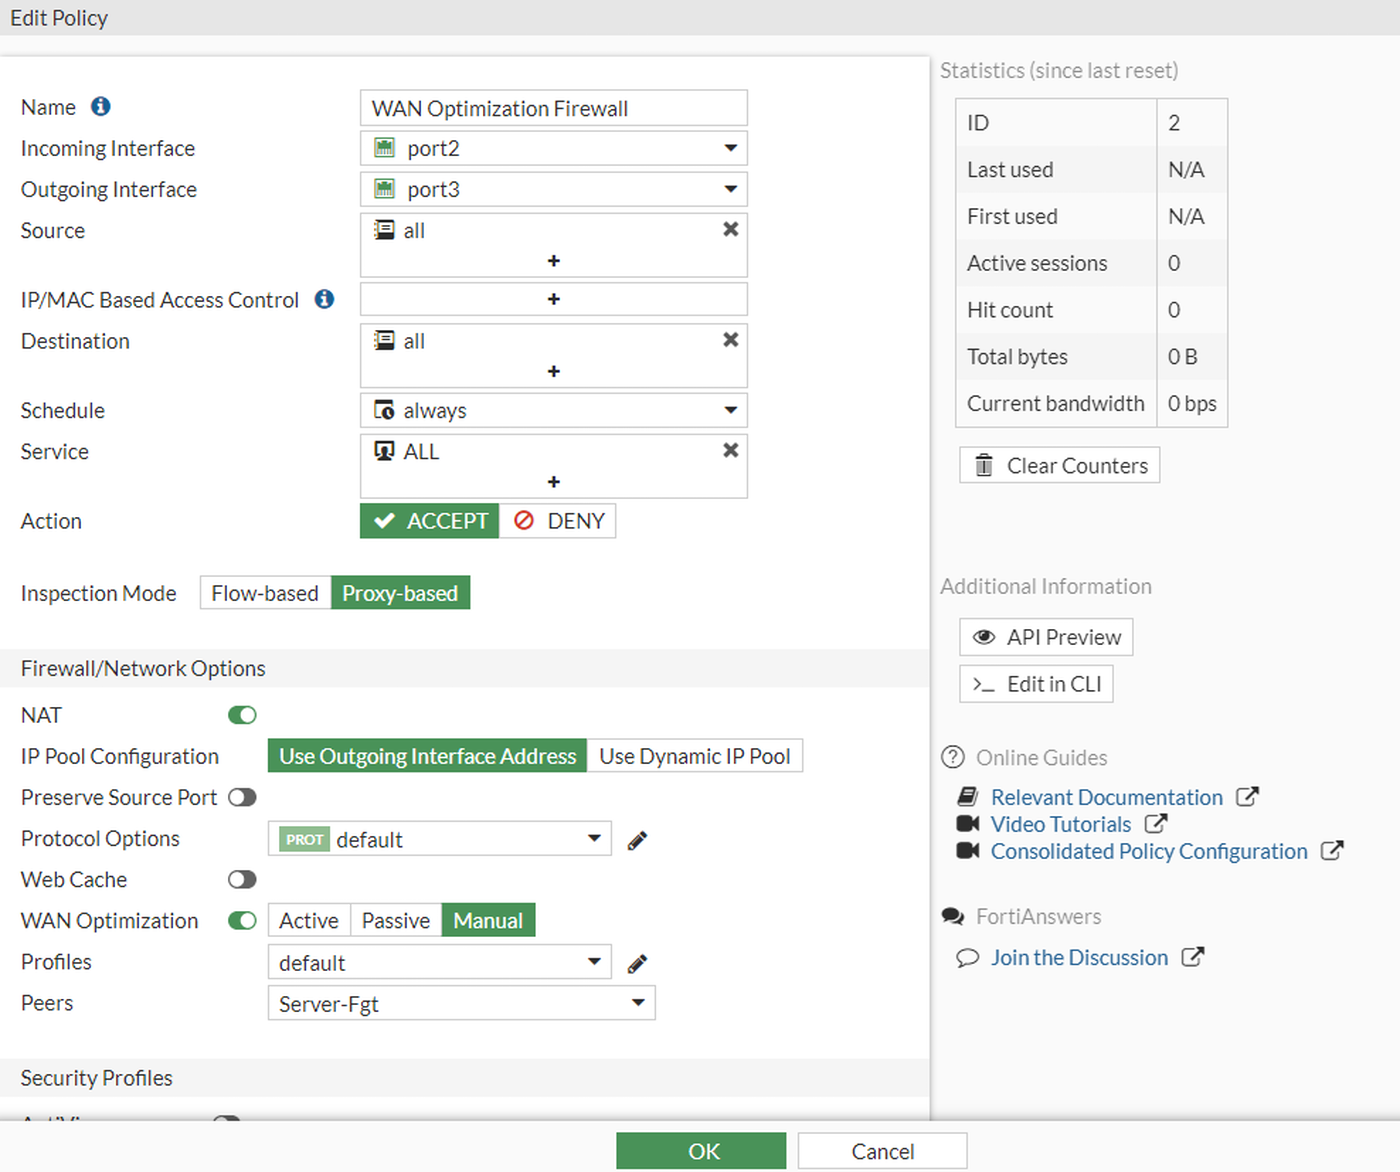Open the Join the Discussion link
This screenshot has height=1172, width=1400.
(1078, 957)
